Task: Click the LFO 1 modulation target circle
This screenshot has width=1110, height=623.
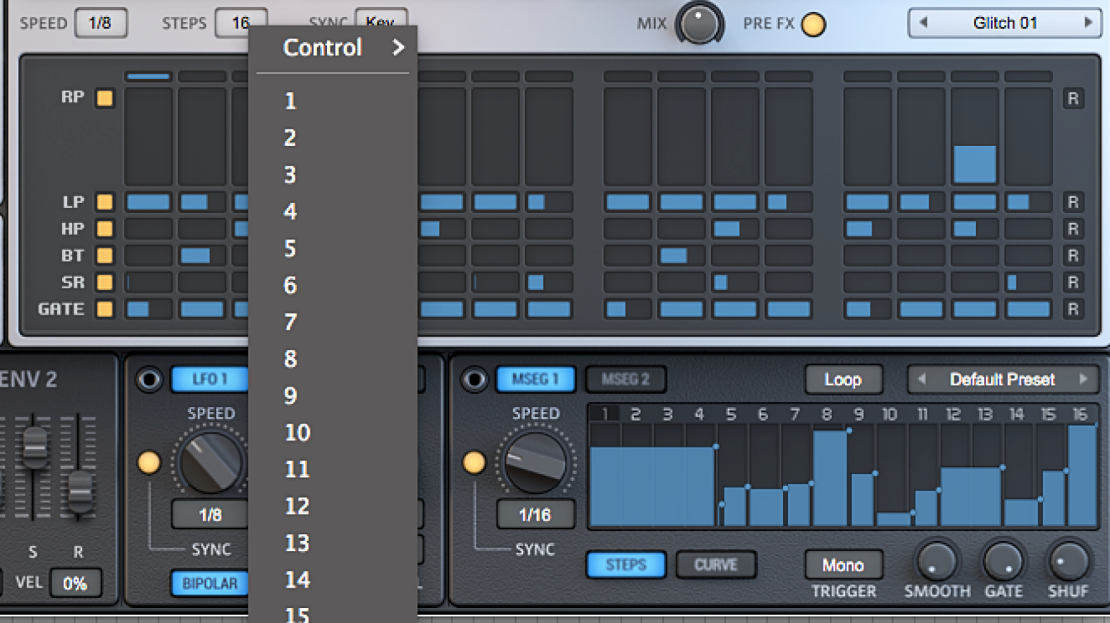Action: click(149, 379)
